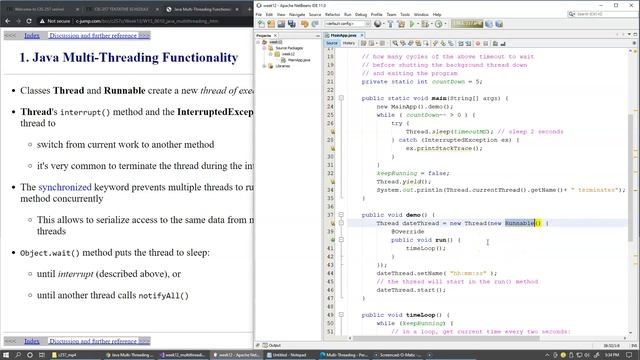Click the editor horizontal scrollbar
Viewport: 640px width, 360px height.
point(447,338)
